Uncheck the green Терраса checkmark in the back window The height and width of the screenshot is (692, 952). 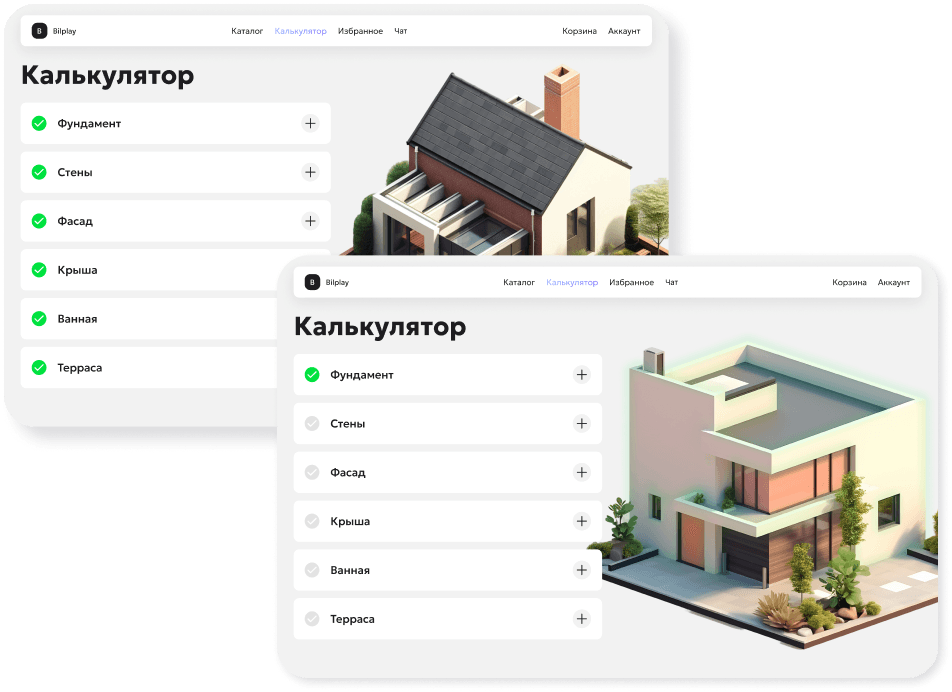pyautogui.click(x=39, y=367)
